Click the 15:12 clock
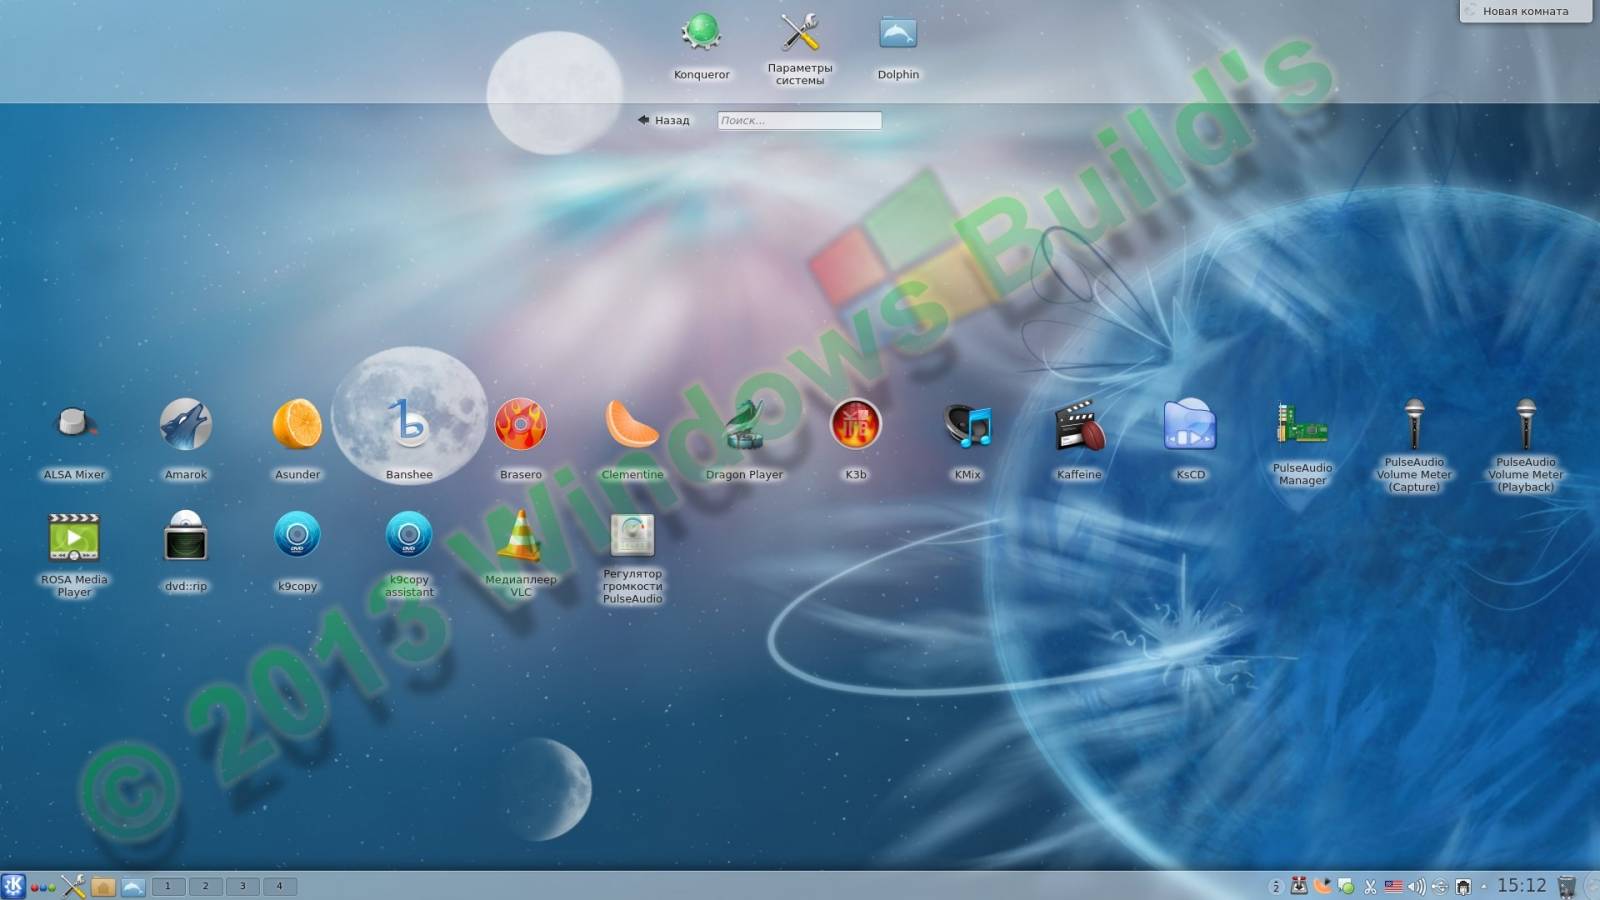The image size is (1600, 900). point(1521,886)
